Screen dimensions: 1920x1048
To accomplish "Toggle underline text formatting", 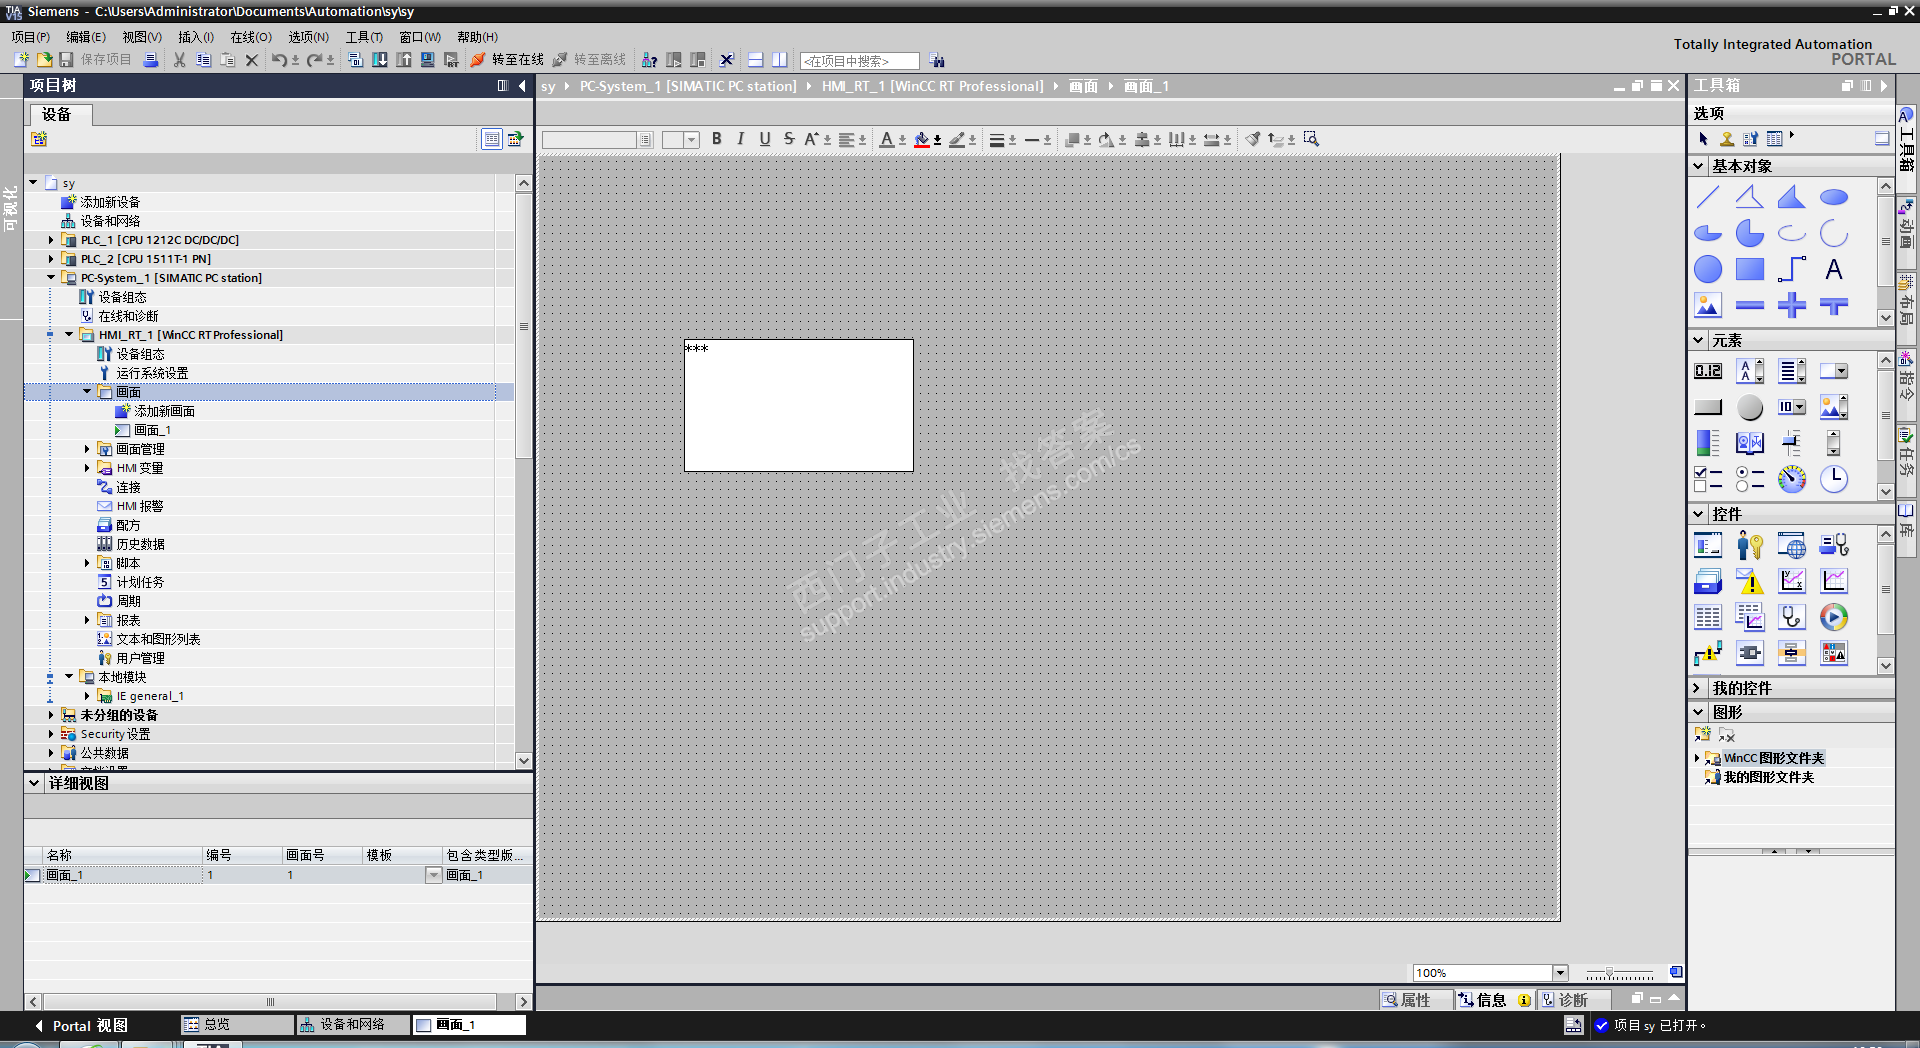I will pos(765,139).
